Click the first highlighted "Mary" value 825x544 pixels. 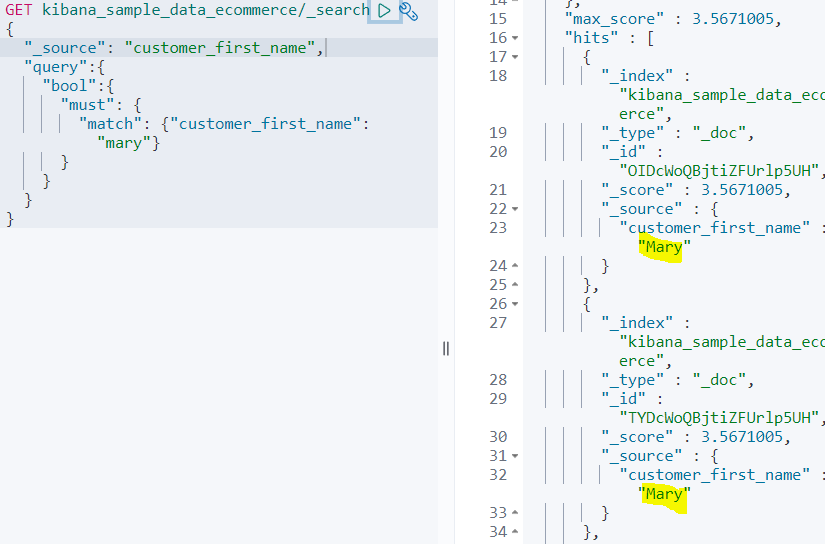[664, 247]
